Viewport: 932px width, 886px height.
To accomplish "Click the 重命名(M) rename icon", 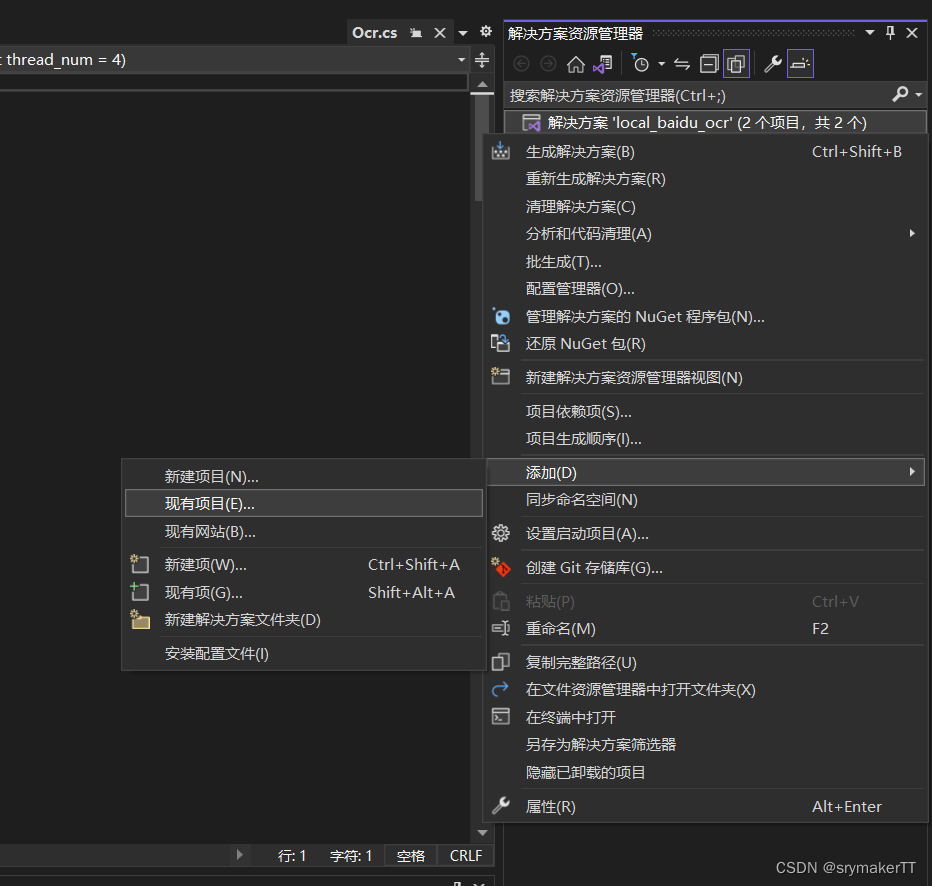I will point(500,628).
